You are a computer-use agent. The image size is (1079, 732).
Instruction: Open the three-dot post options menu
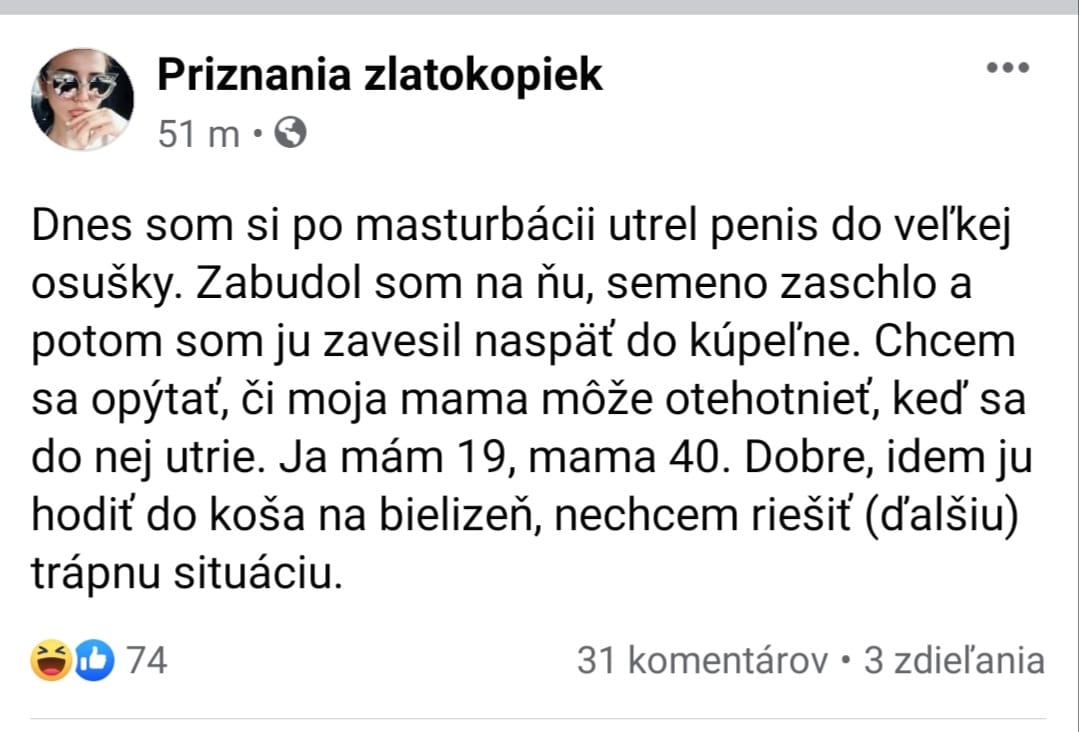(1008, 68)
